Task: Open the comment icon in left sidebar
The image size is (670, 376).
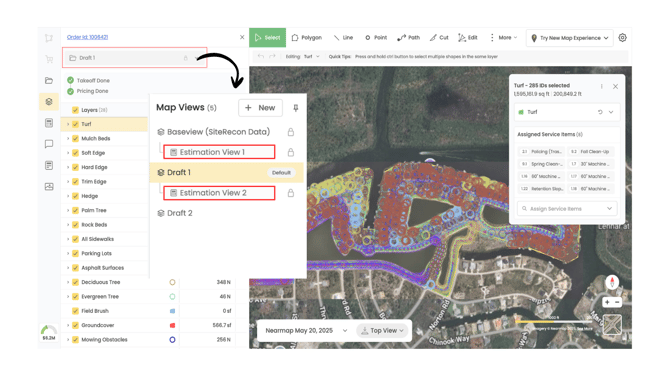Action: [x=49, y=144]
